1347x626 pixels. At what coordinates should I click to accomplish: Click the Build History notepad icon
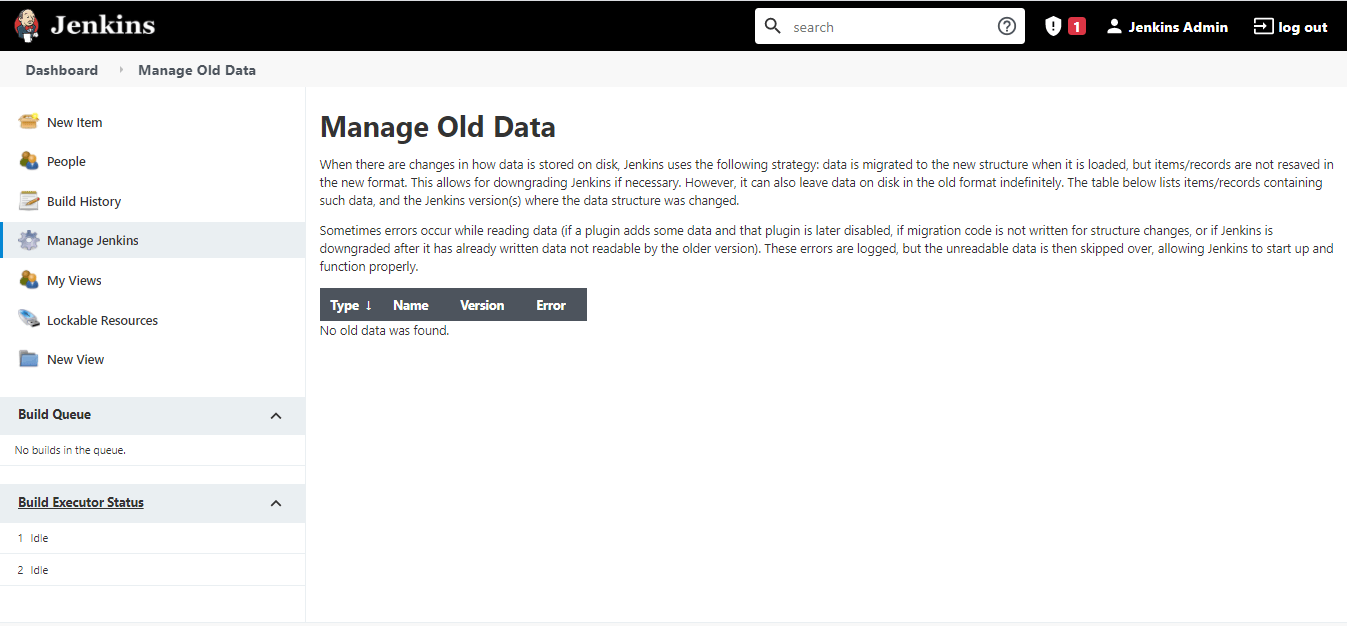tap(29, 201)
